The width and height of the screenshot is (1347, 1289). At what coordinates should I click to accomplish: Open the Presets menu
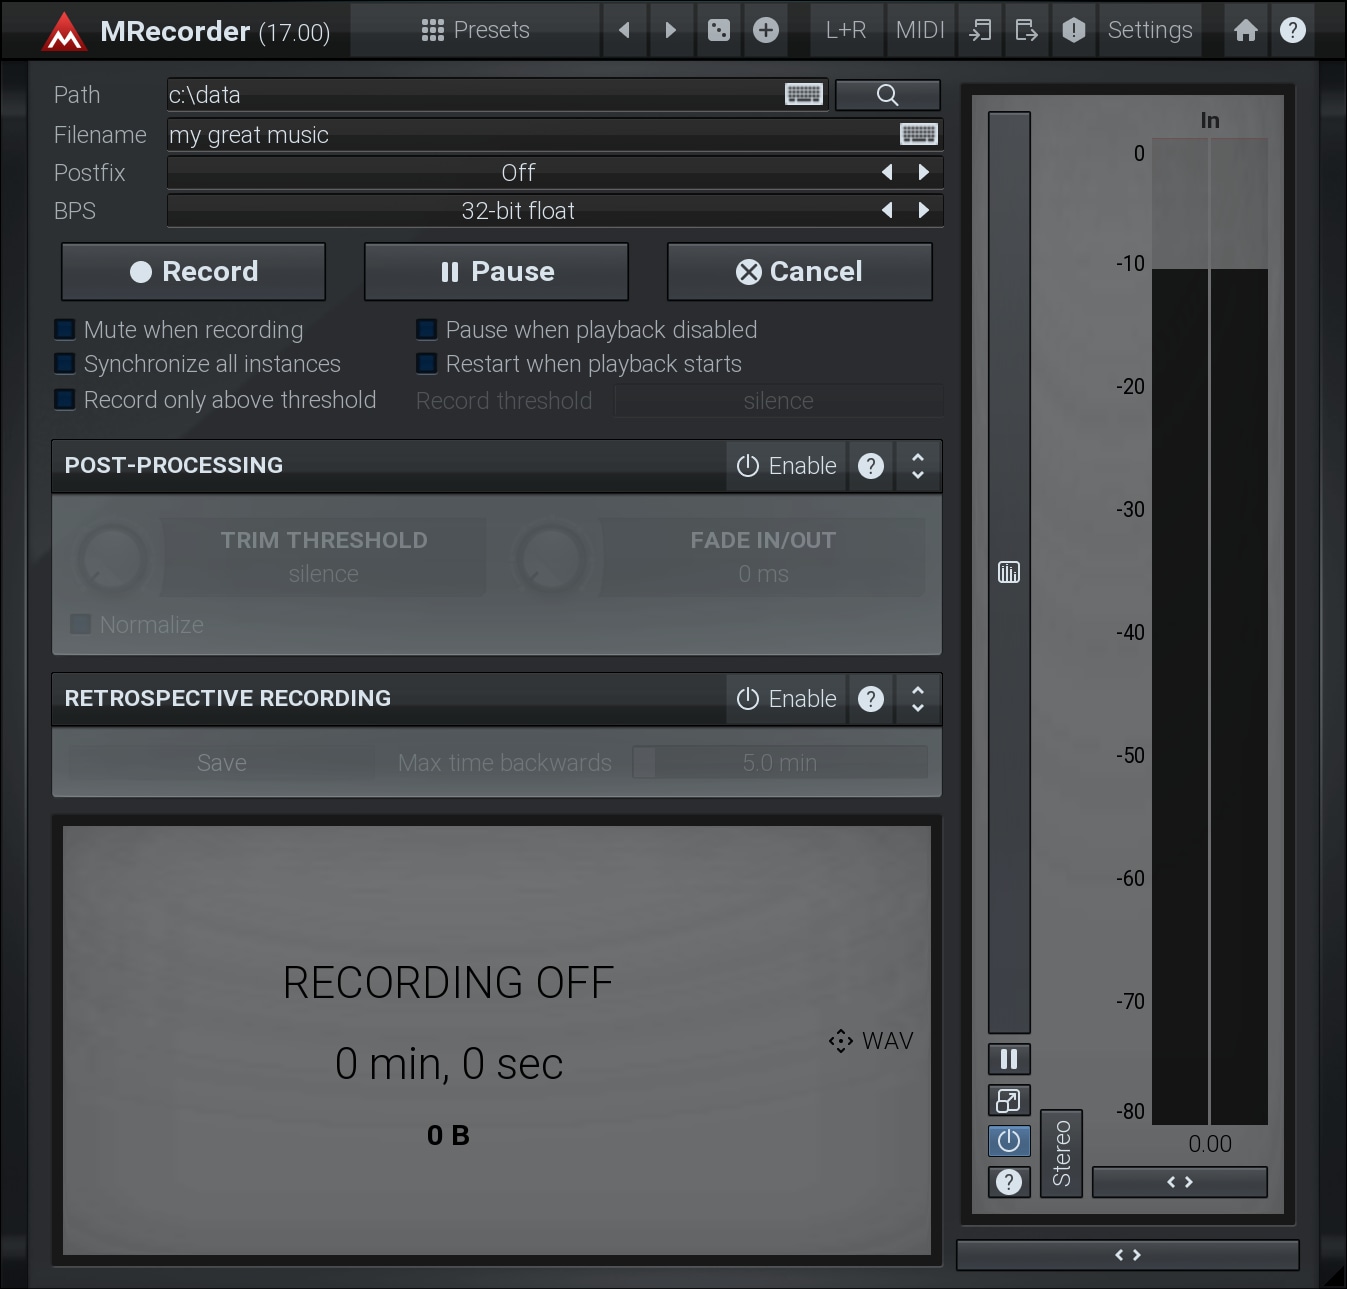[x=476, y=30]
